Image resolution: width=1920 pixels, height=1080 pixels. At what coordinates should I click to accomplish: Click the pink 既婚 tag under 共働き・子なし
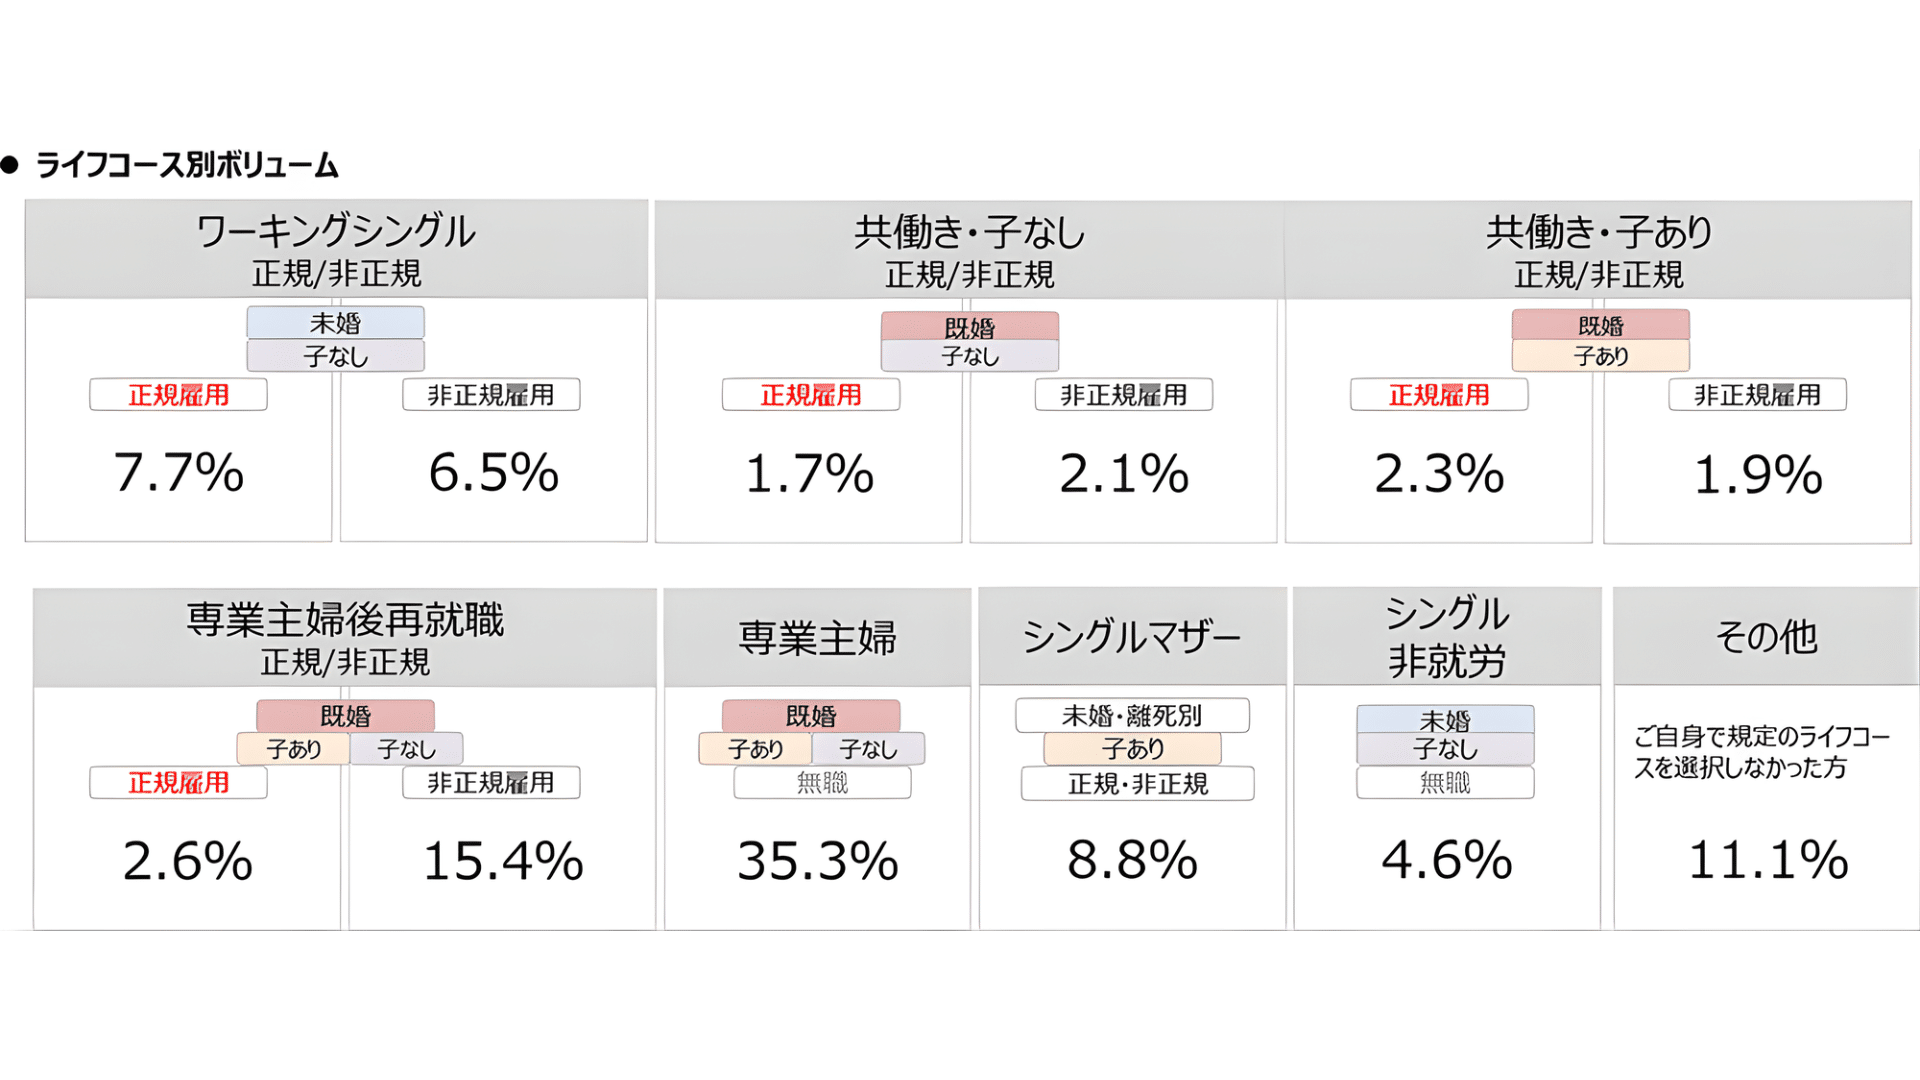click(969, 327)
